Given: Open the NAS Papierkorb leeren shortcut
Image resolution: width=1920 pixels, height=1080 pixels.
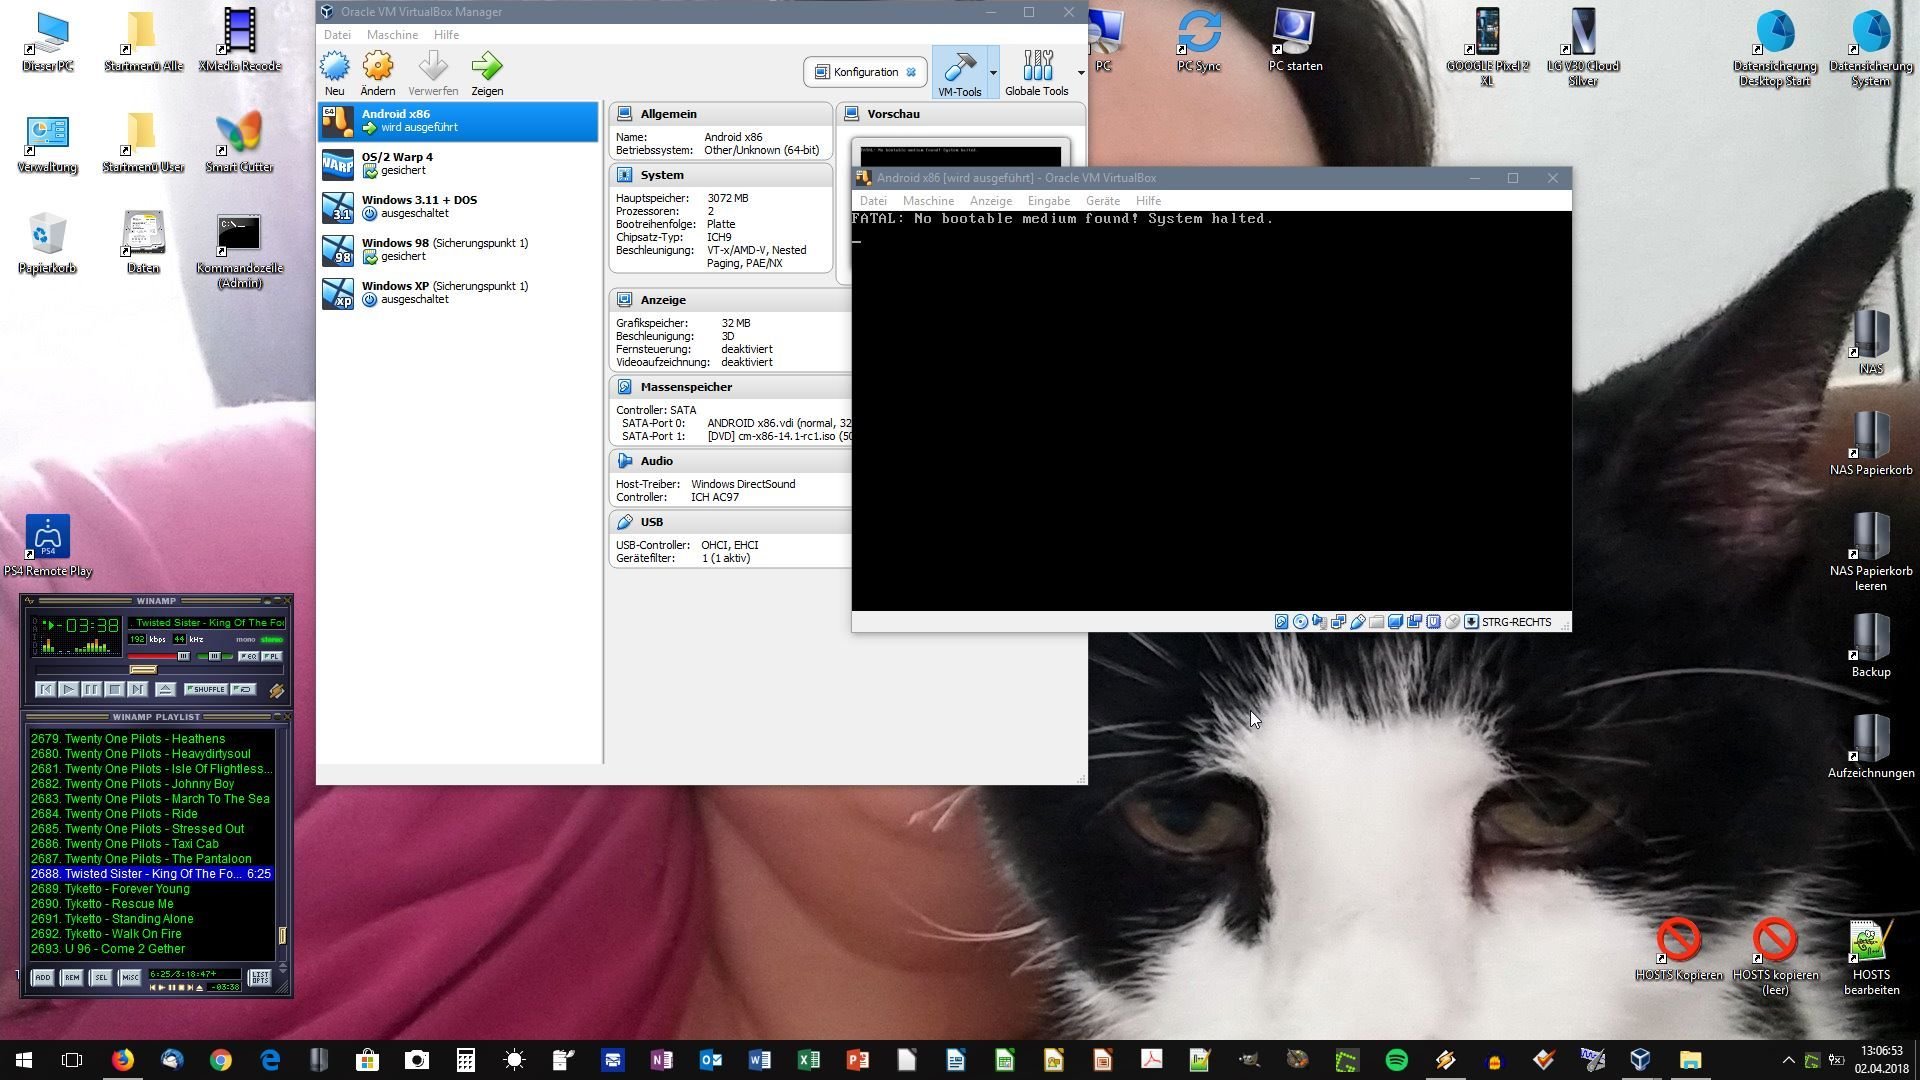Looking at the screenshot, I should pyautogui.click(x=1871, y=553).
